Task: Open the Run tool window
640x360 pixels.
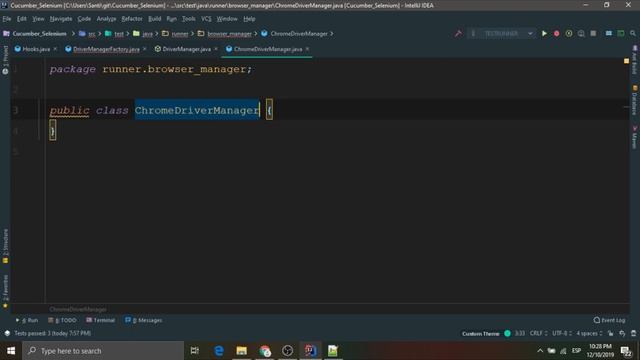Action: tap(27, 320)
